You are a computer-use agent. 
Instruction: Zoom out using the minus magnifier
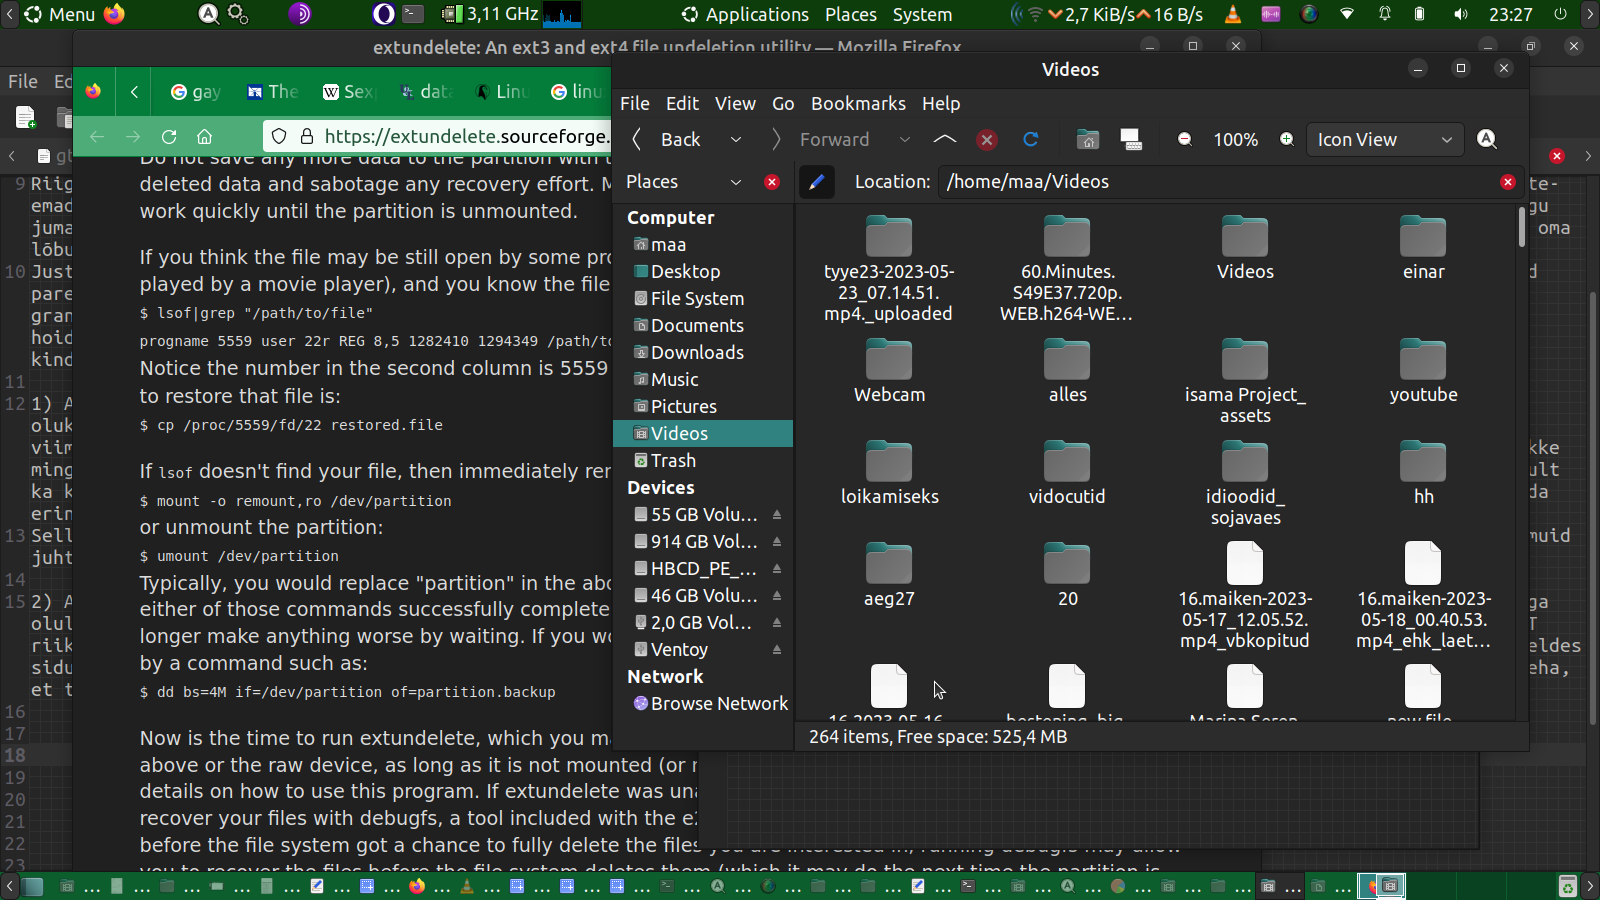[x=1185, y=139]
